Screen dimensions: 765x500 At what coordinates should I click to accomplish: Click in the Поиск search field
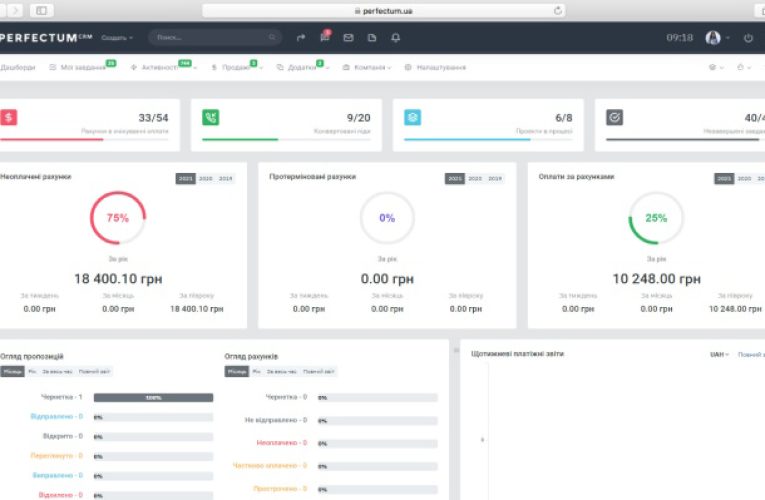coord(215,38)
